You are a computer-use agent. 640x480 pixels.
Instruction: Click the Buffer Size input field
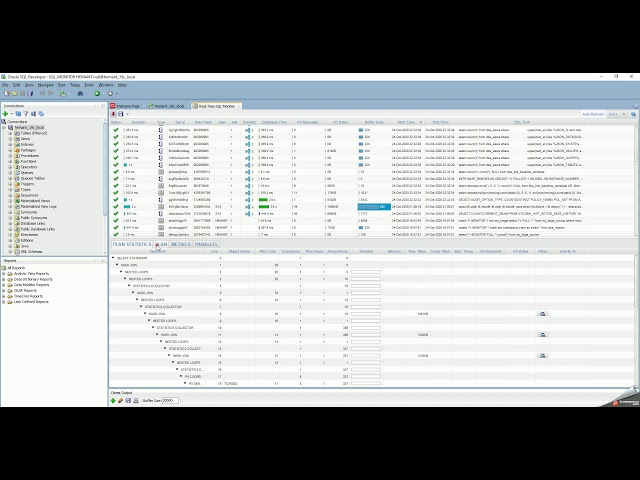click(170, 401)
